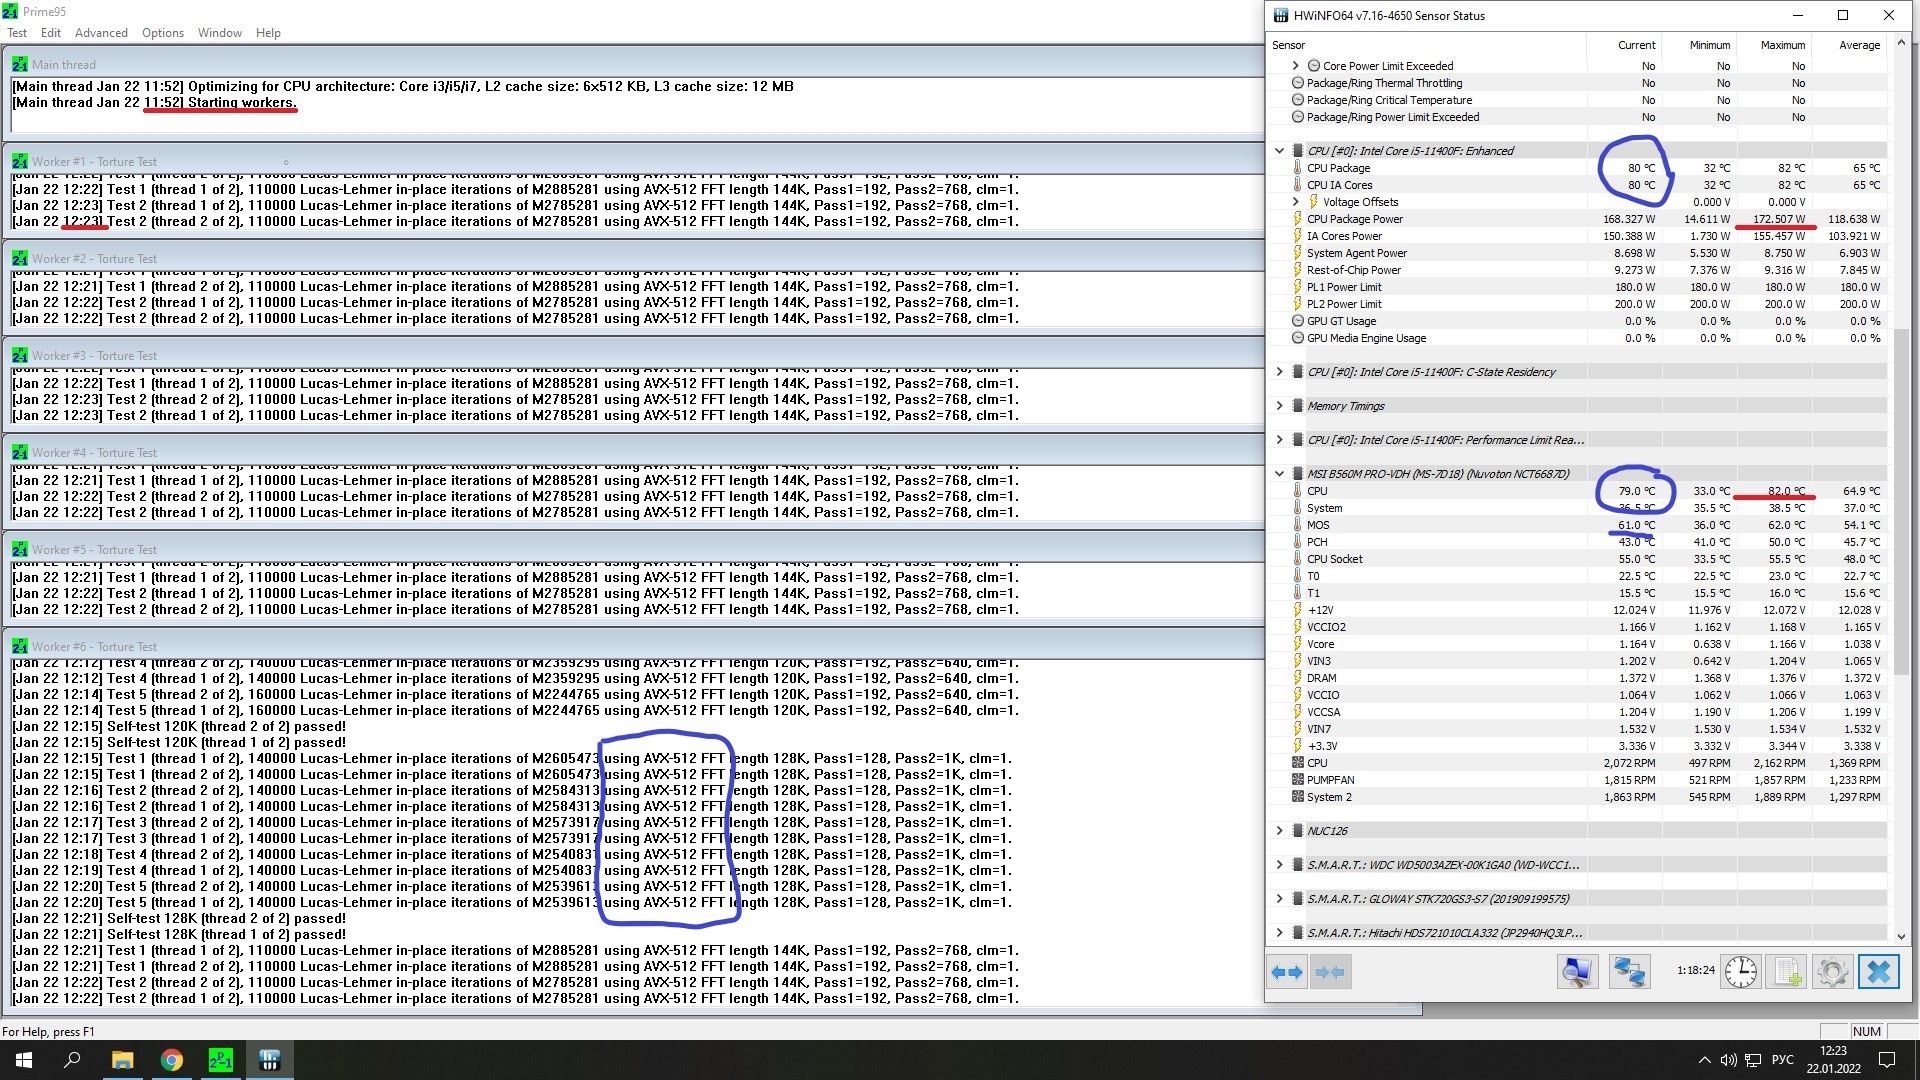Click the expand columns arrows button
This screenshot has width=1920, height=1080.
click(1287, 972)
